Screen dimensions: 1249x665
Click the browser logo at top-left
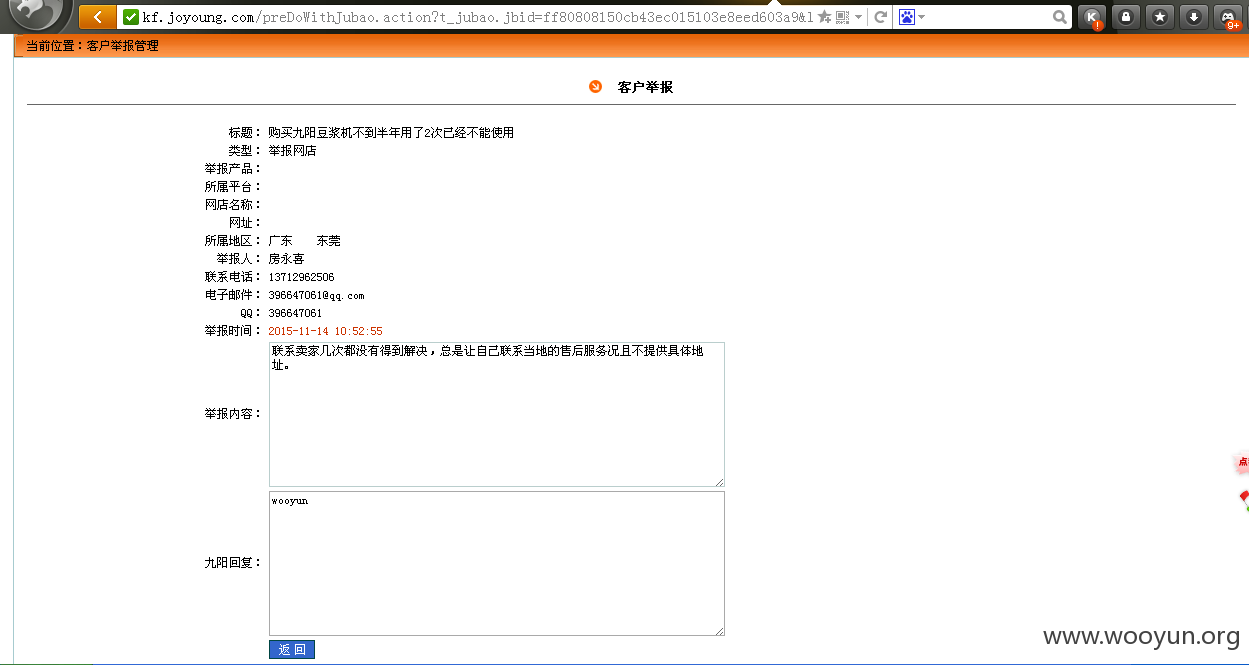point(36,13)
